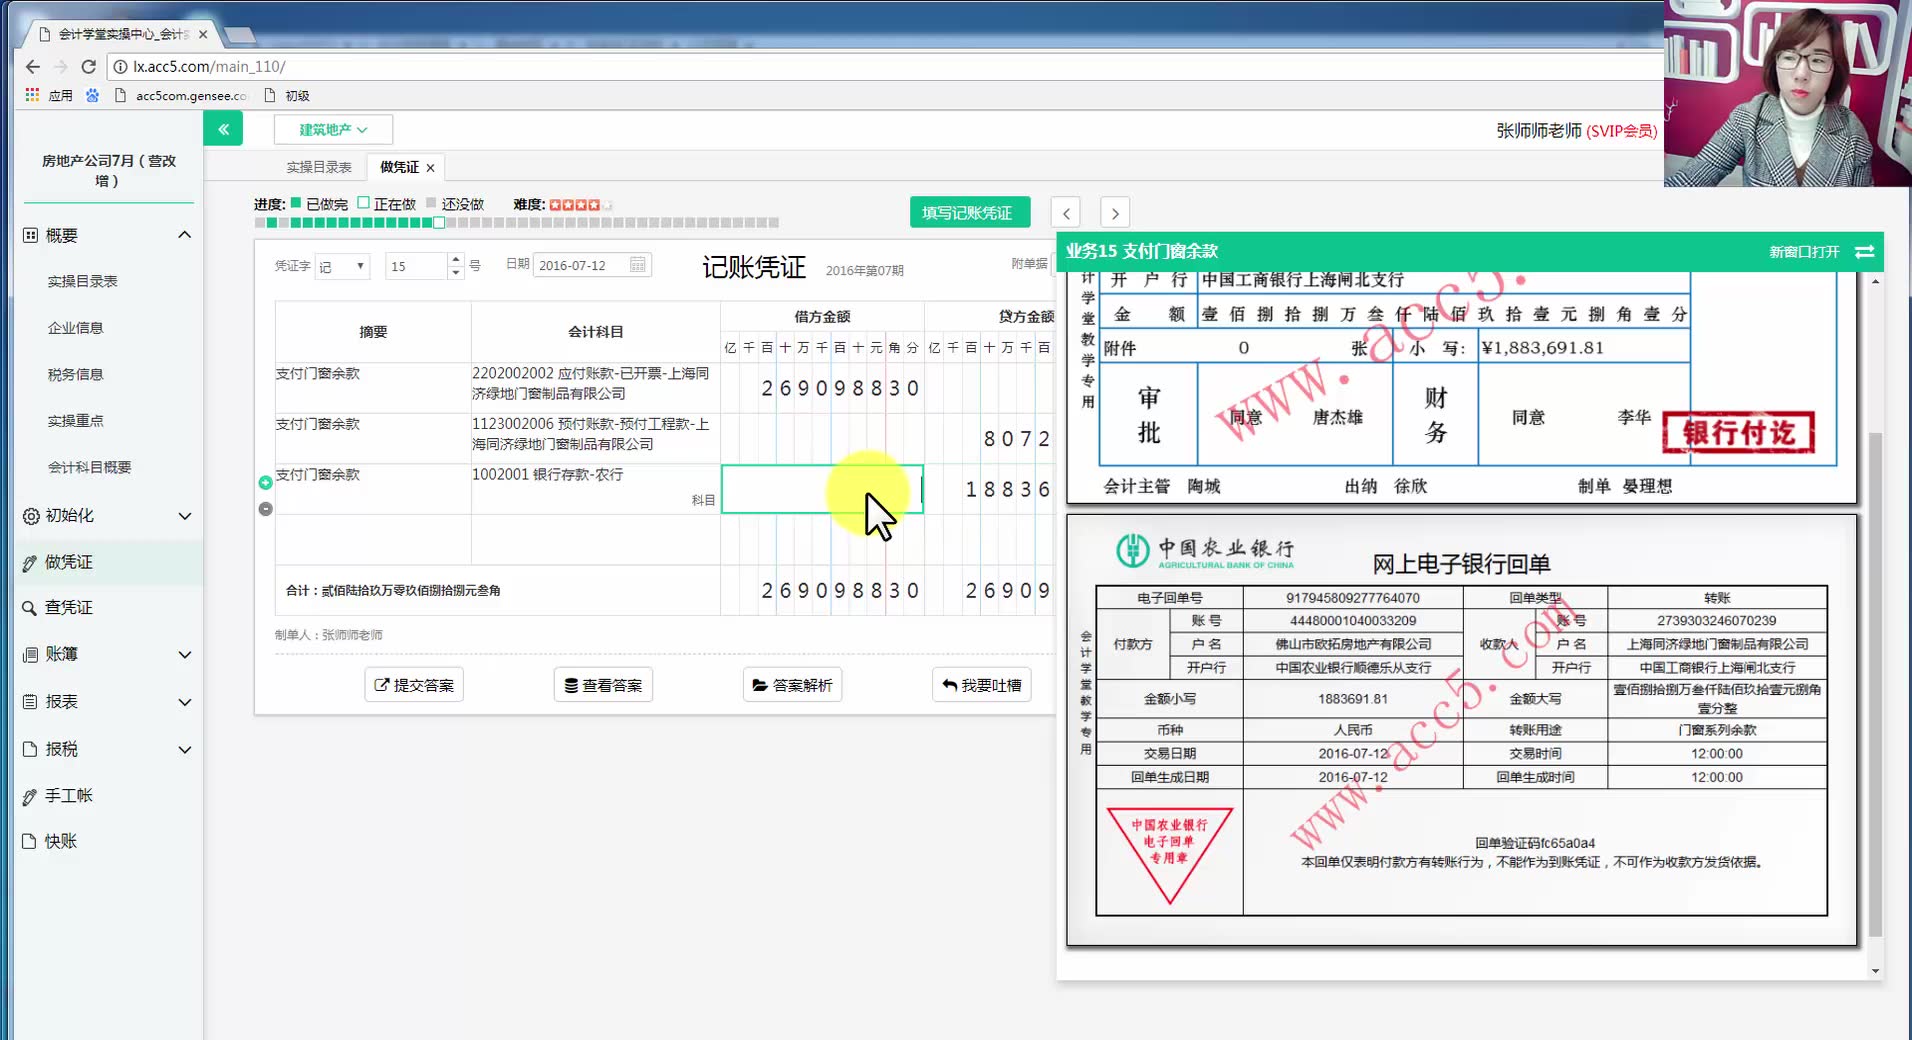Screen dimensions: 1912x1040
Task: Click the 初始化 gear icon
Action: (x=31, y=516)
